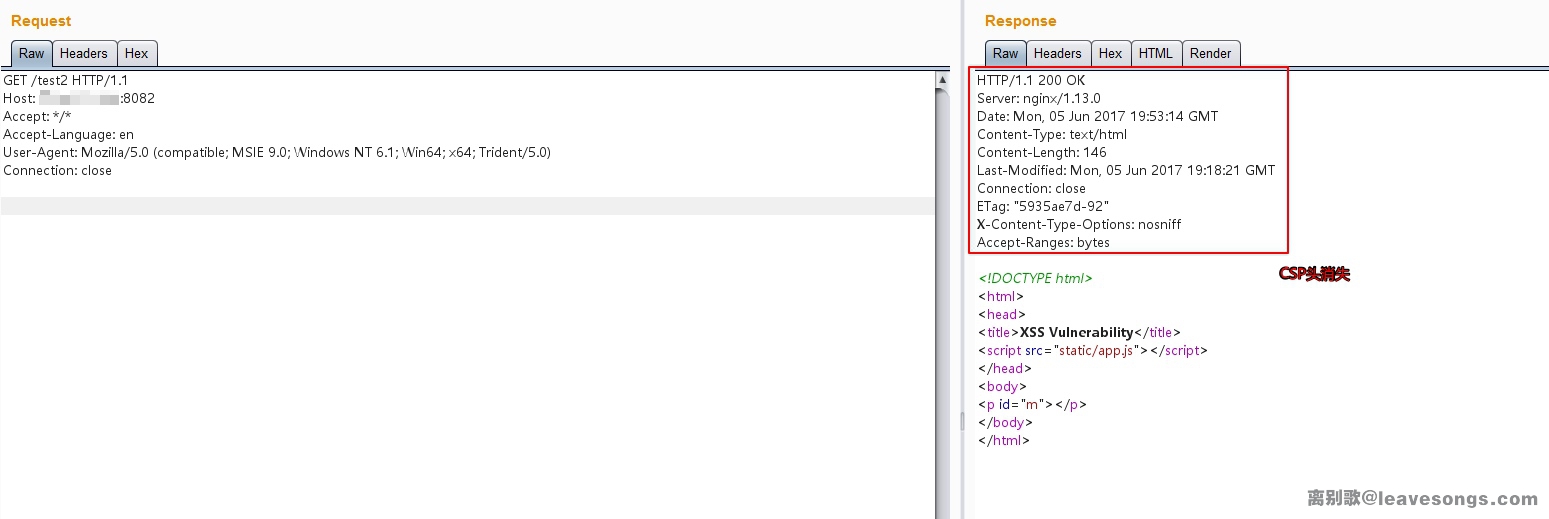Open the Request Hex tab

(x=137, y=54)
